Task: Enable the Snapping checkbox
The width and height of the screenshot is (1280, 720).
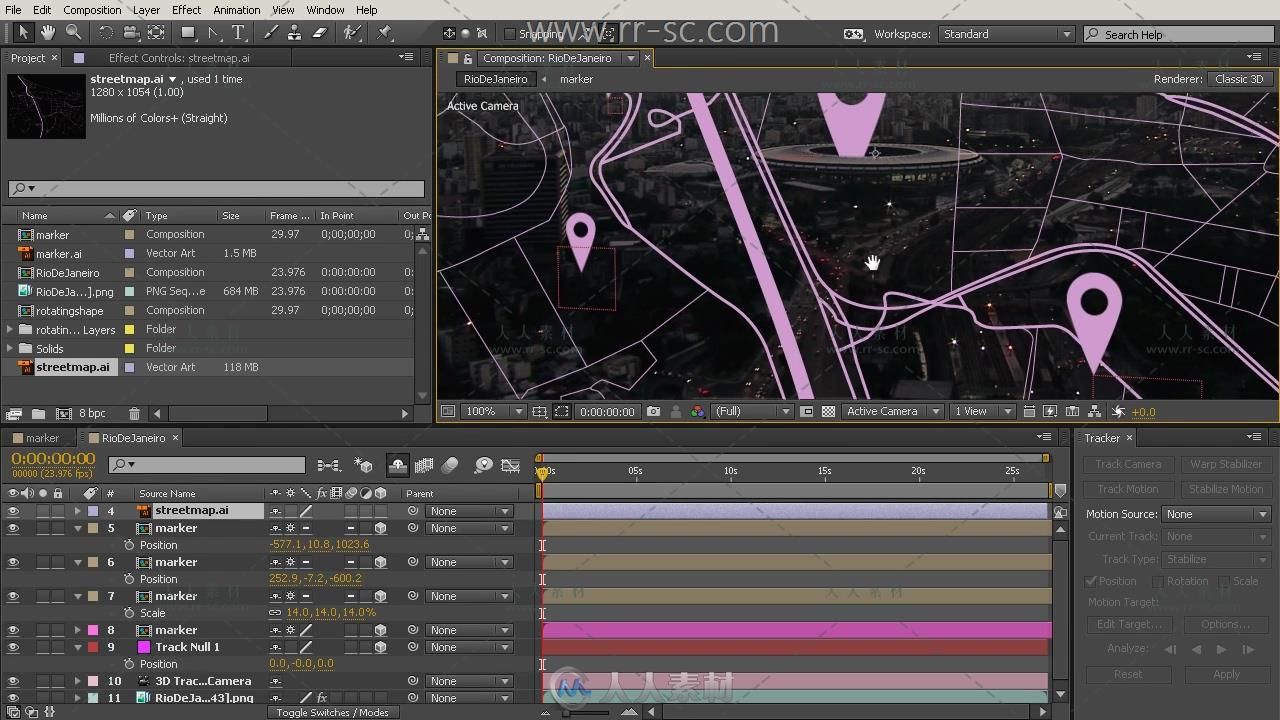Action: coord(509,34)
